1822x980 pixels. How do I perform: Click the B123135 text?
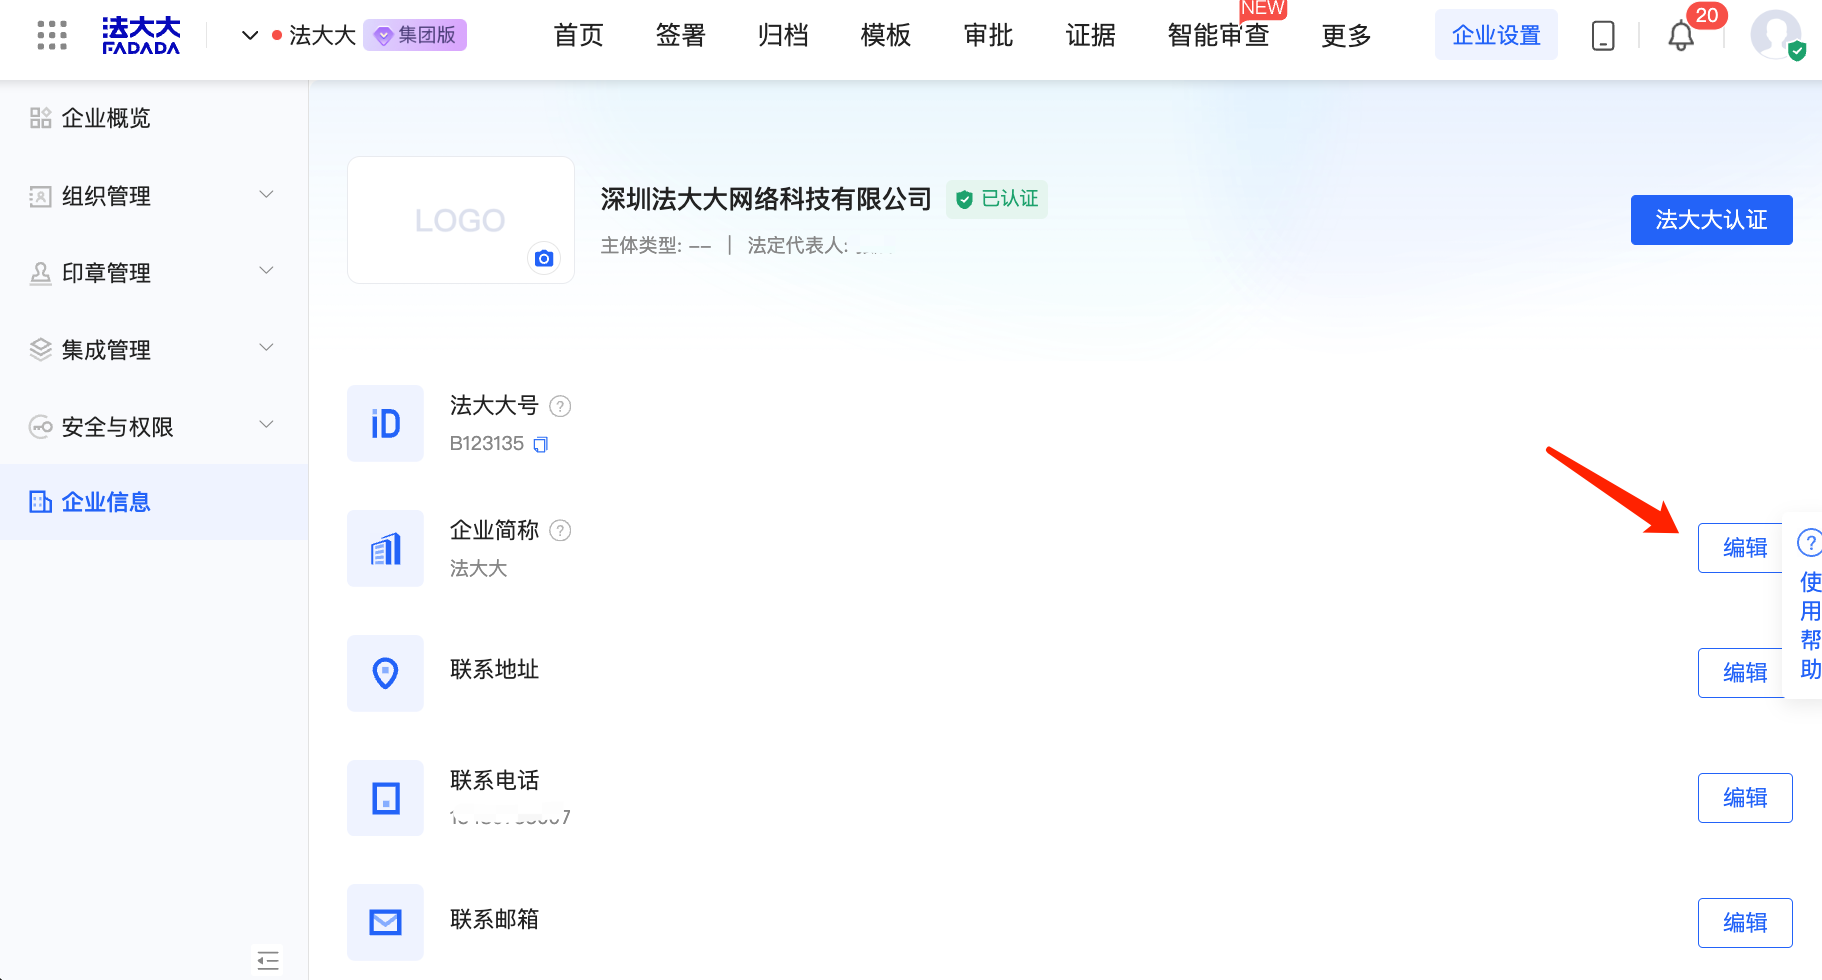pyautogui.click(x=487, y=443)
